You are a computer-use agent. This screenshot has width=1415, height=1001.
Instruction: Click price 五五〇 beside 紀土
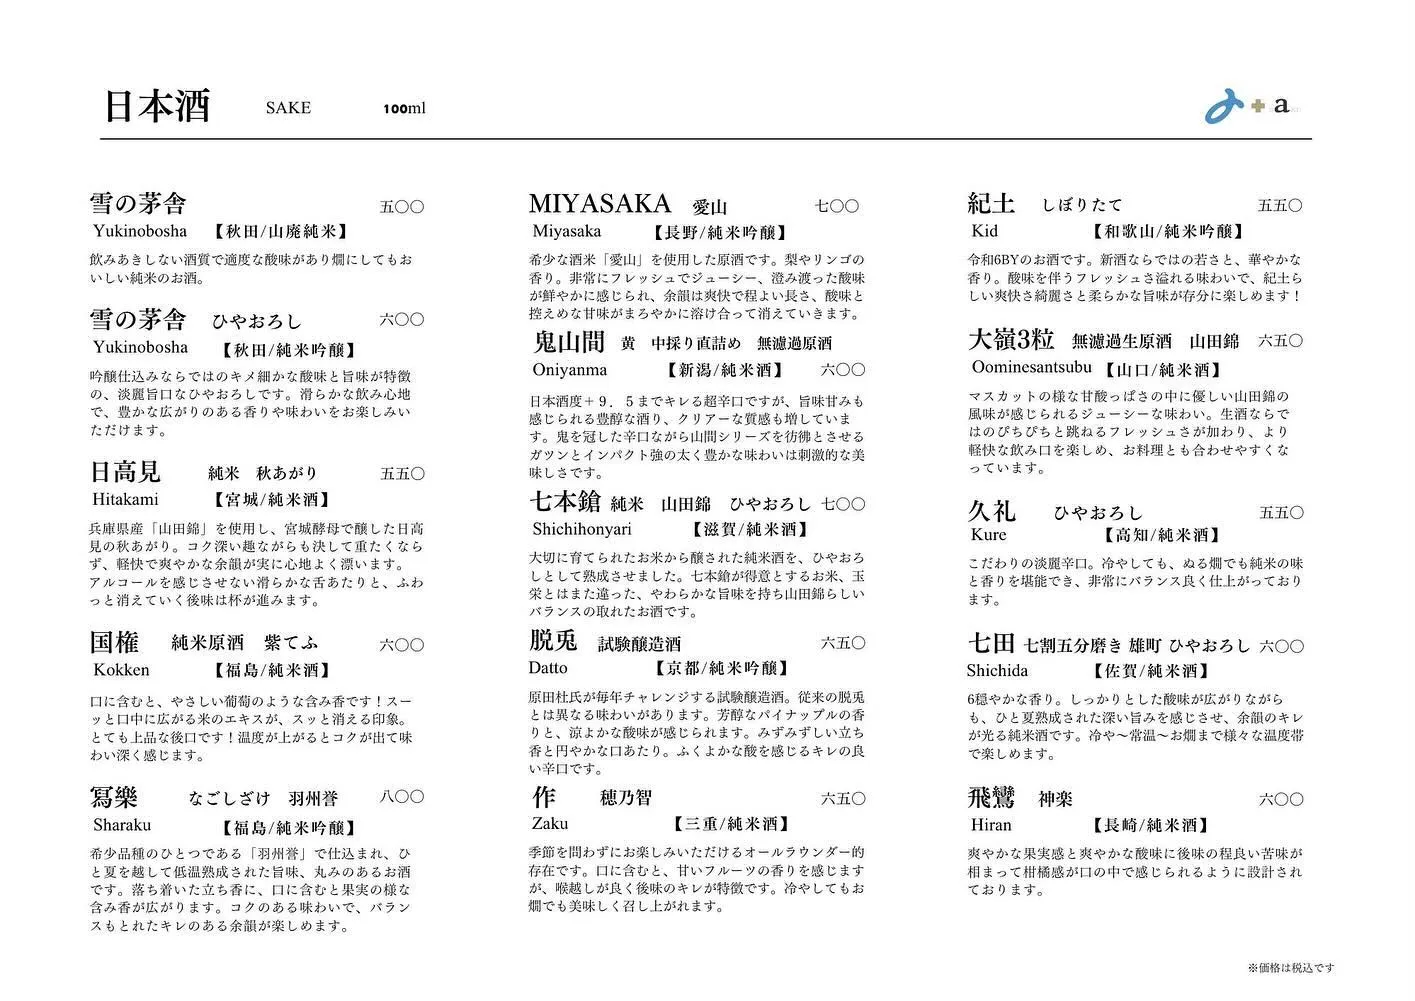(1280, 206)
